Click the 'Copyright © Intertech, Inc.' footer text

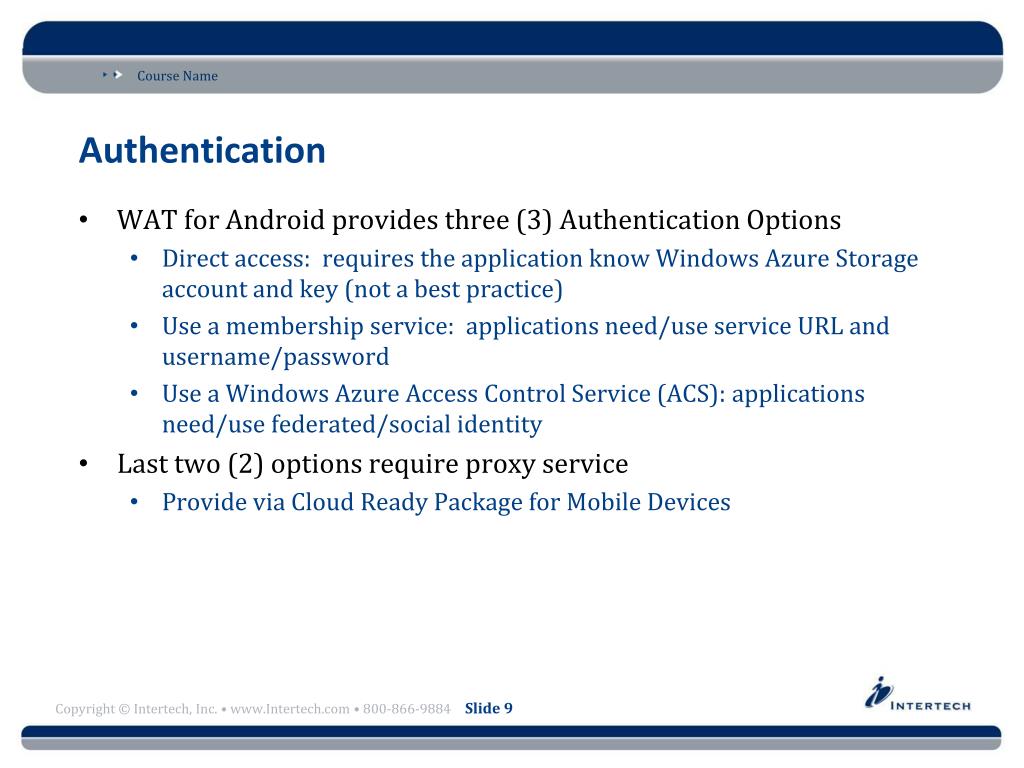click(136, 709)
